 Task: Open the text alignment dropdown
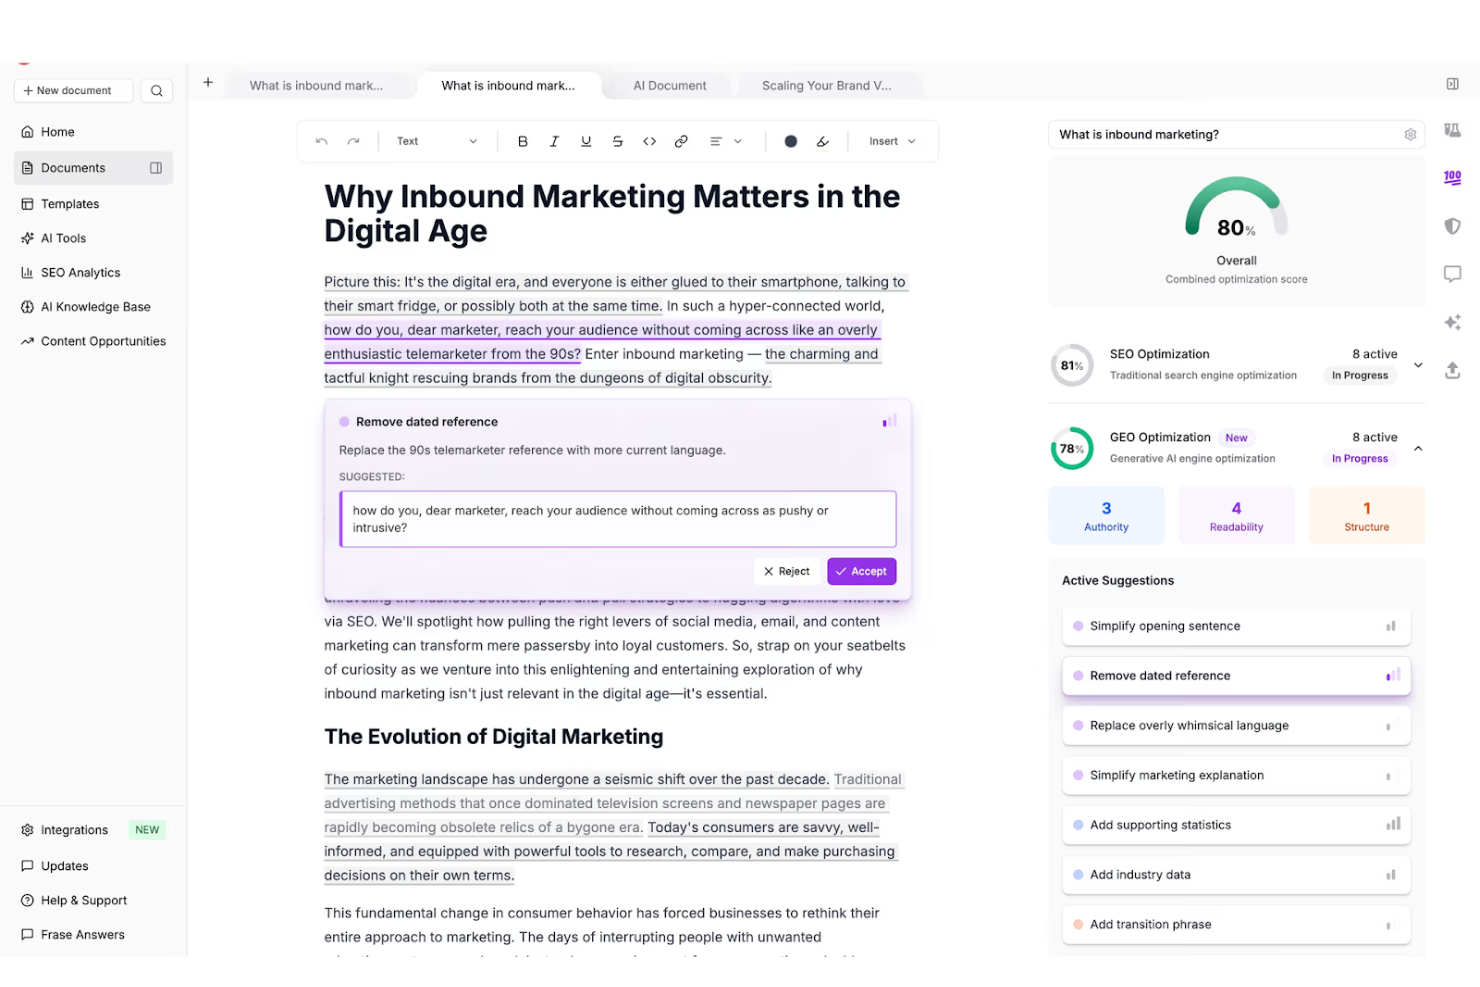point(726,142)
